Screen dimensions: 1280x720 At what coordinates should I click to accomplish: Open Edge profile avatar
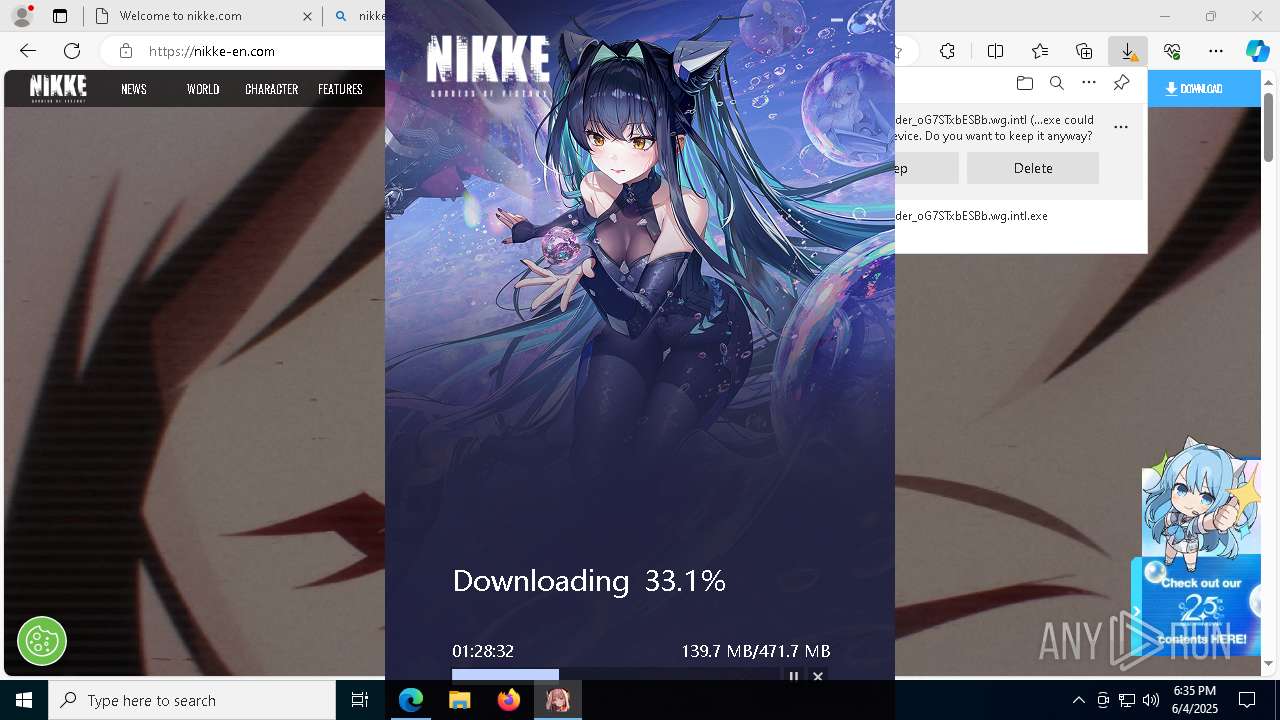coord(22,16)
